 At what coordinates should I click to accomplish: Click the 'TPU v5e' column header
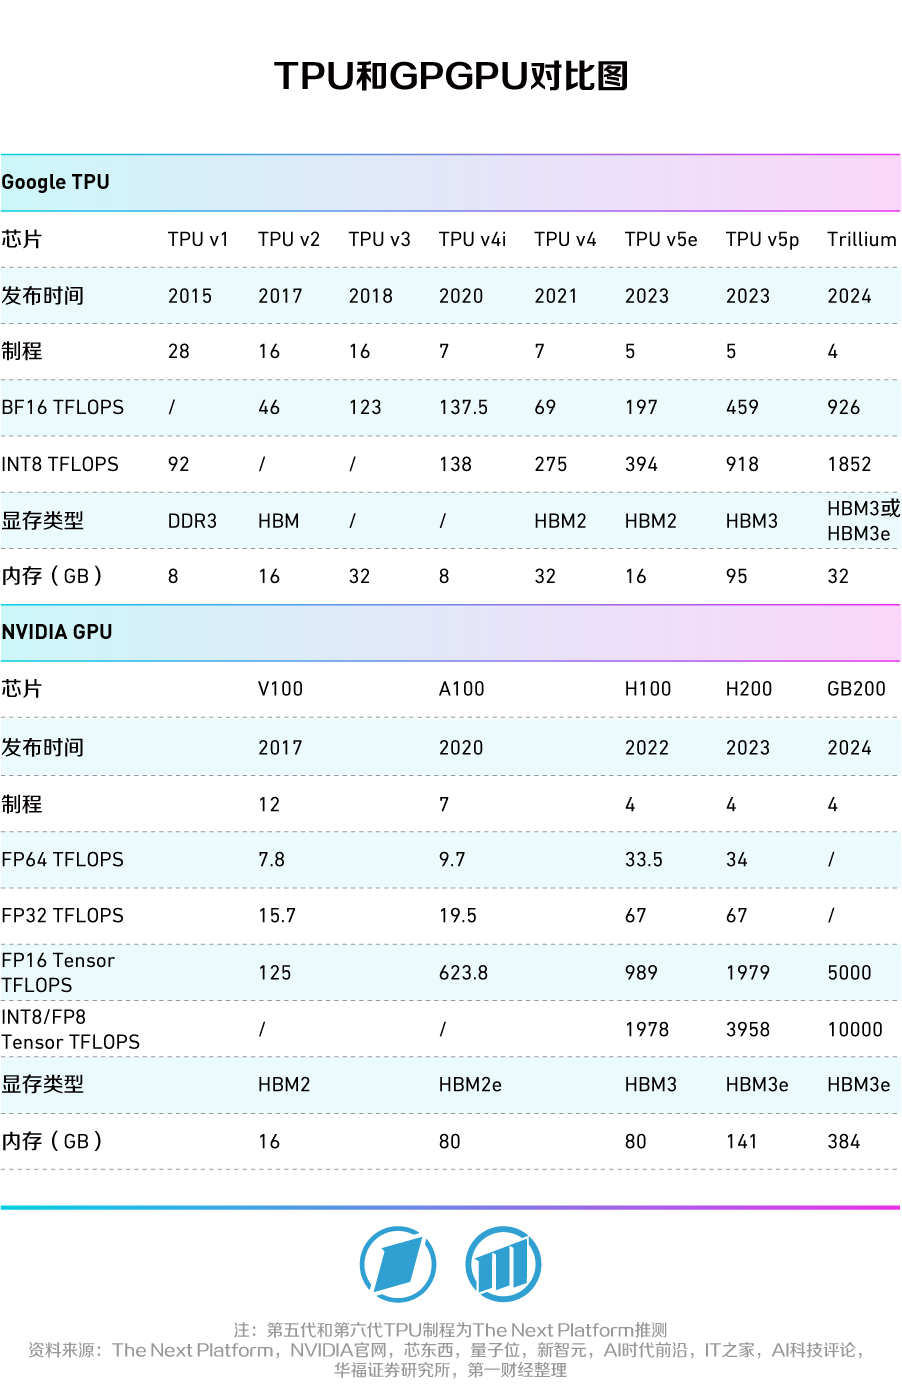coord(661,239)
